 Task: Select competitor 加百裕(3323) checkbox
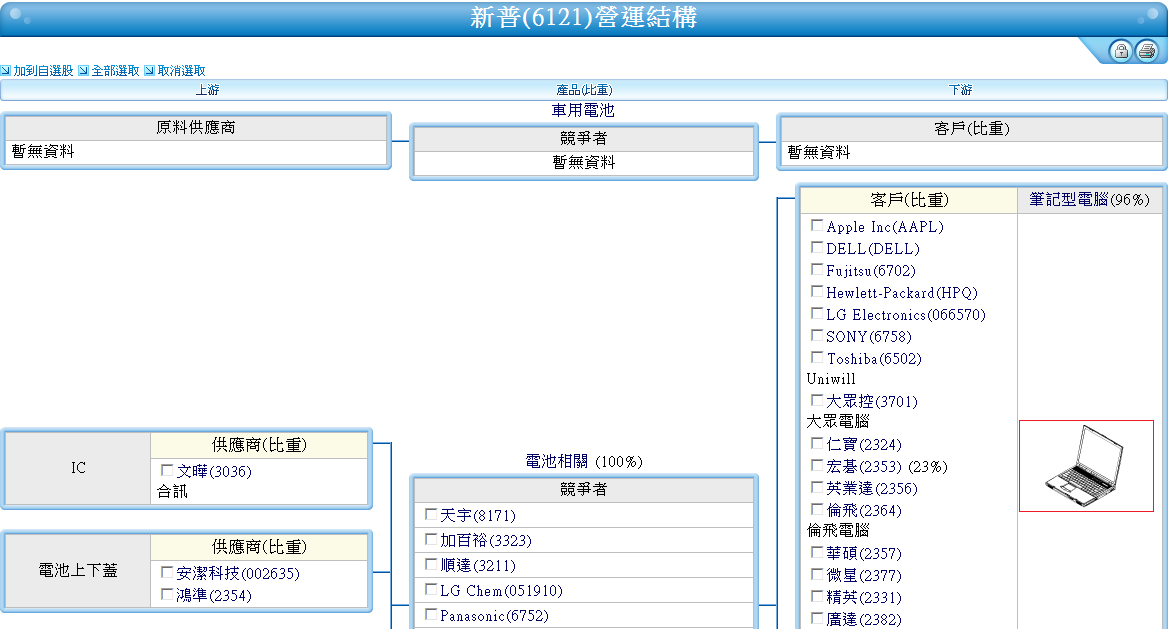click(431, 539)
